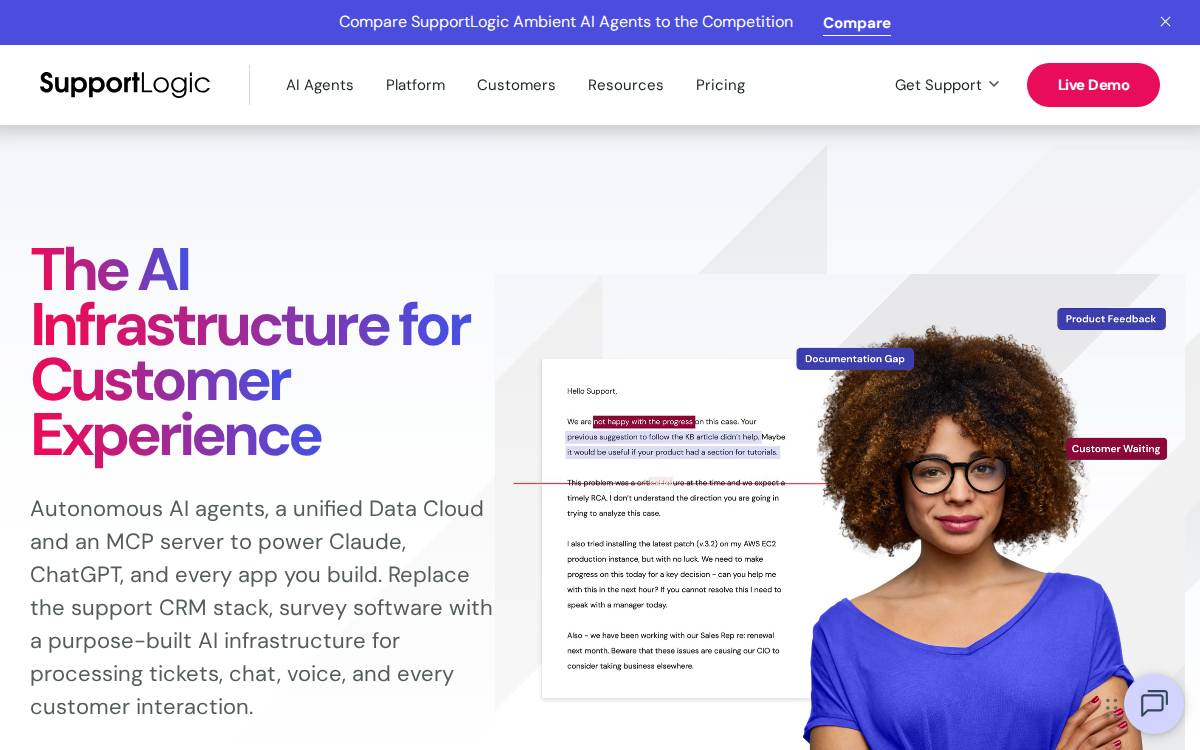Screen dimensions: 1200x750
Task: Open the Platform menu
Action: click(x=416, y=85)
